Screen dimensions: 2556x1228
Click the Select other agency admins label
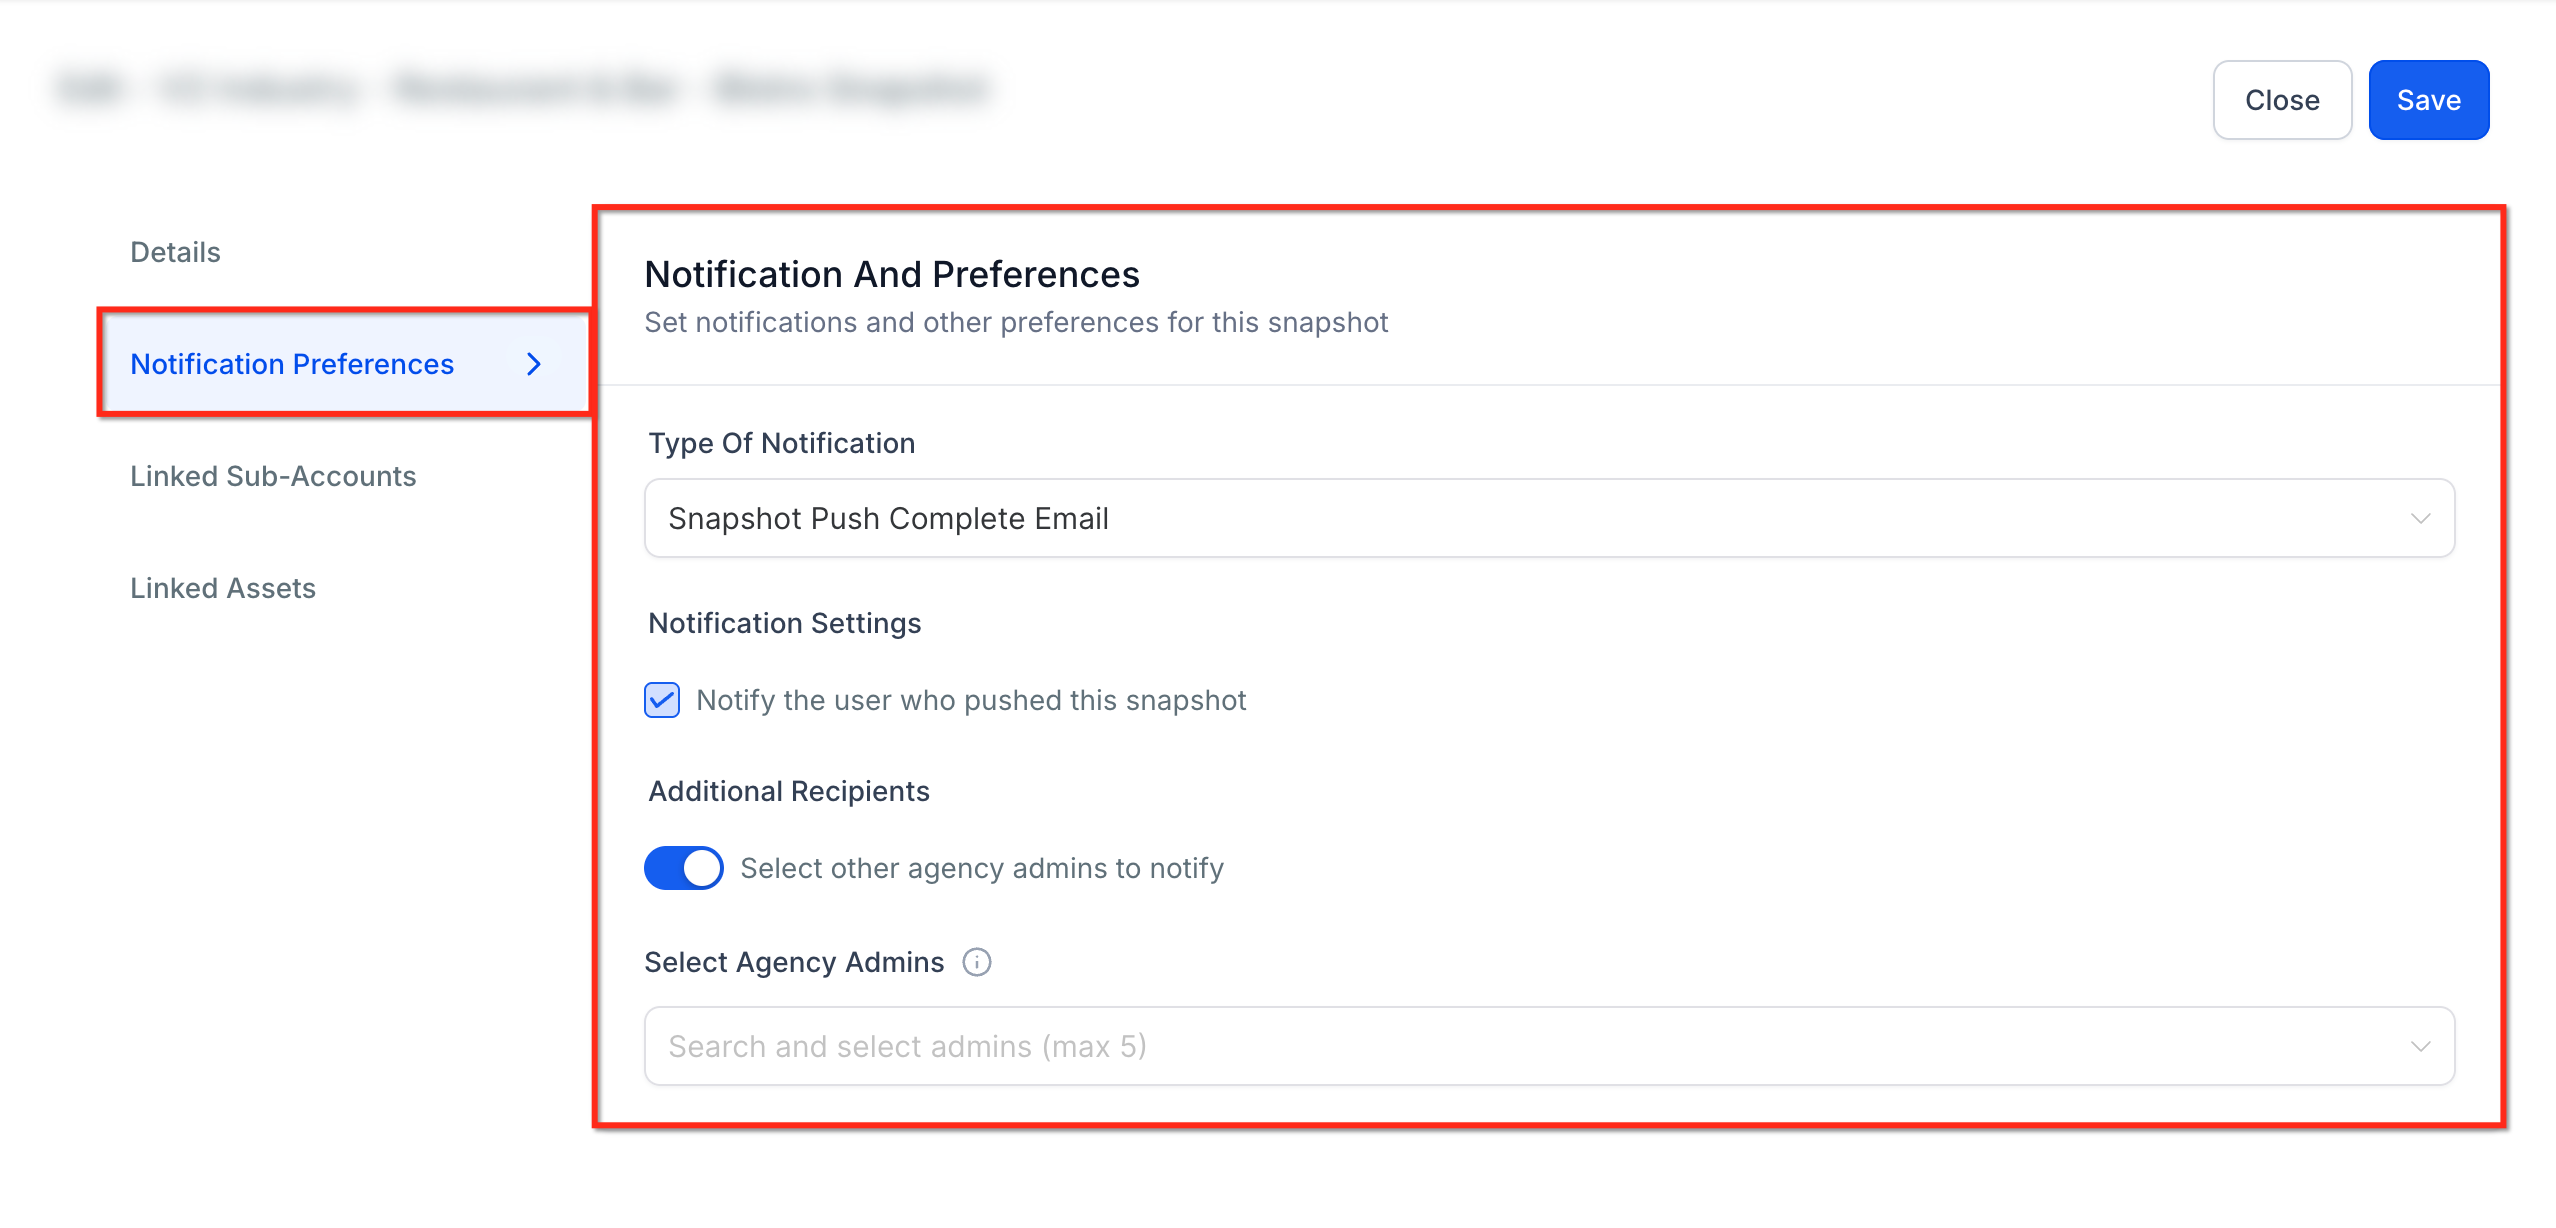pos(981,868)
